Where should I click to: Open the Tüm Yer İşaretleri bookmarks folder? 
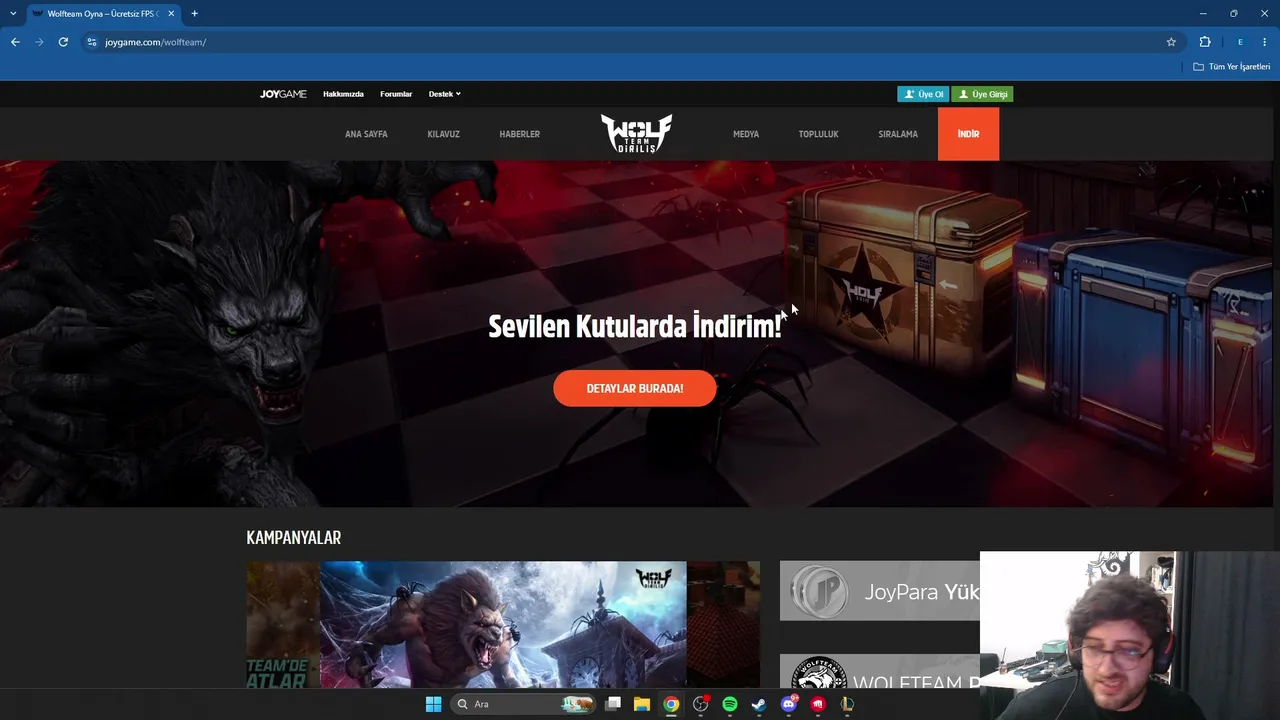(1232, 67)
